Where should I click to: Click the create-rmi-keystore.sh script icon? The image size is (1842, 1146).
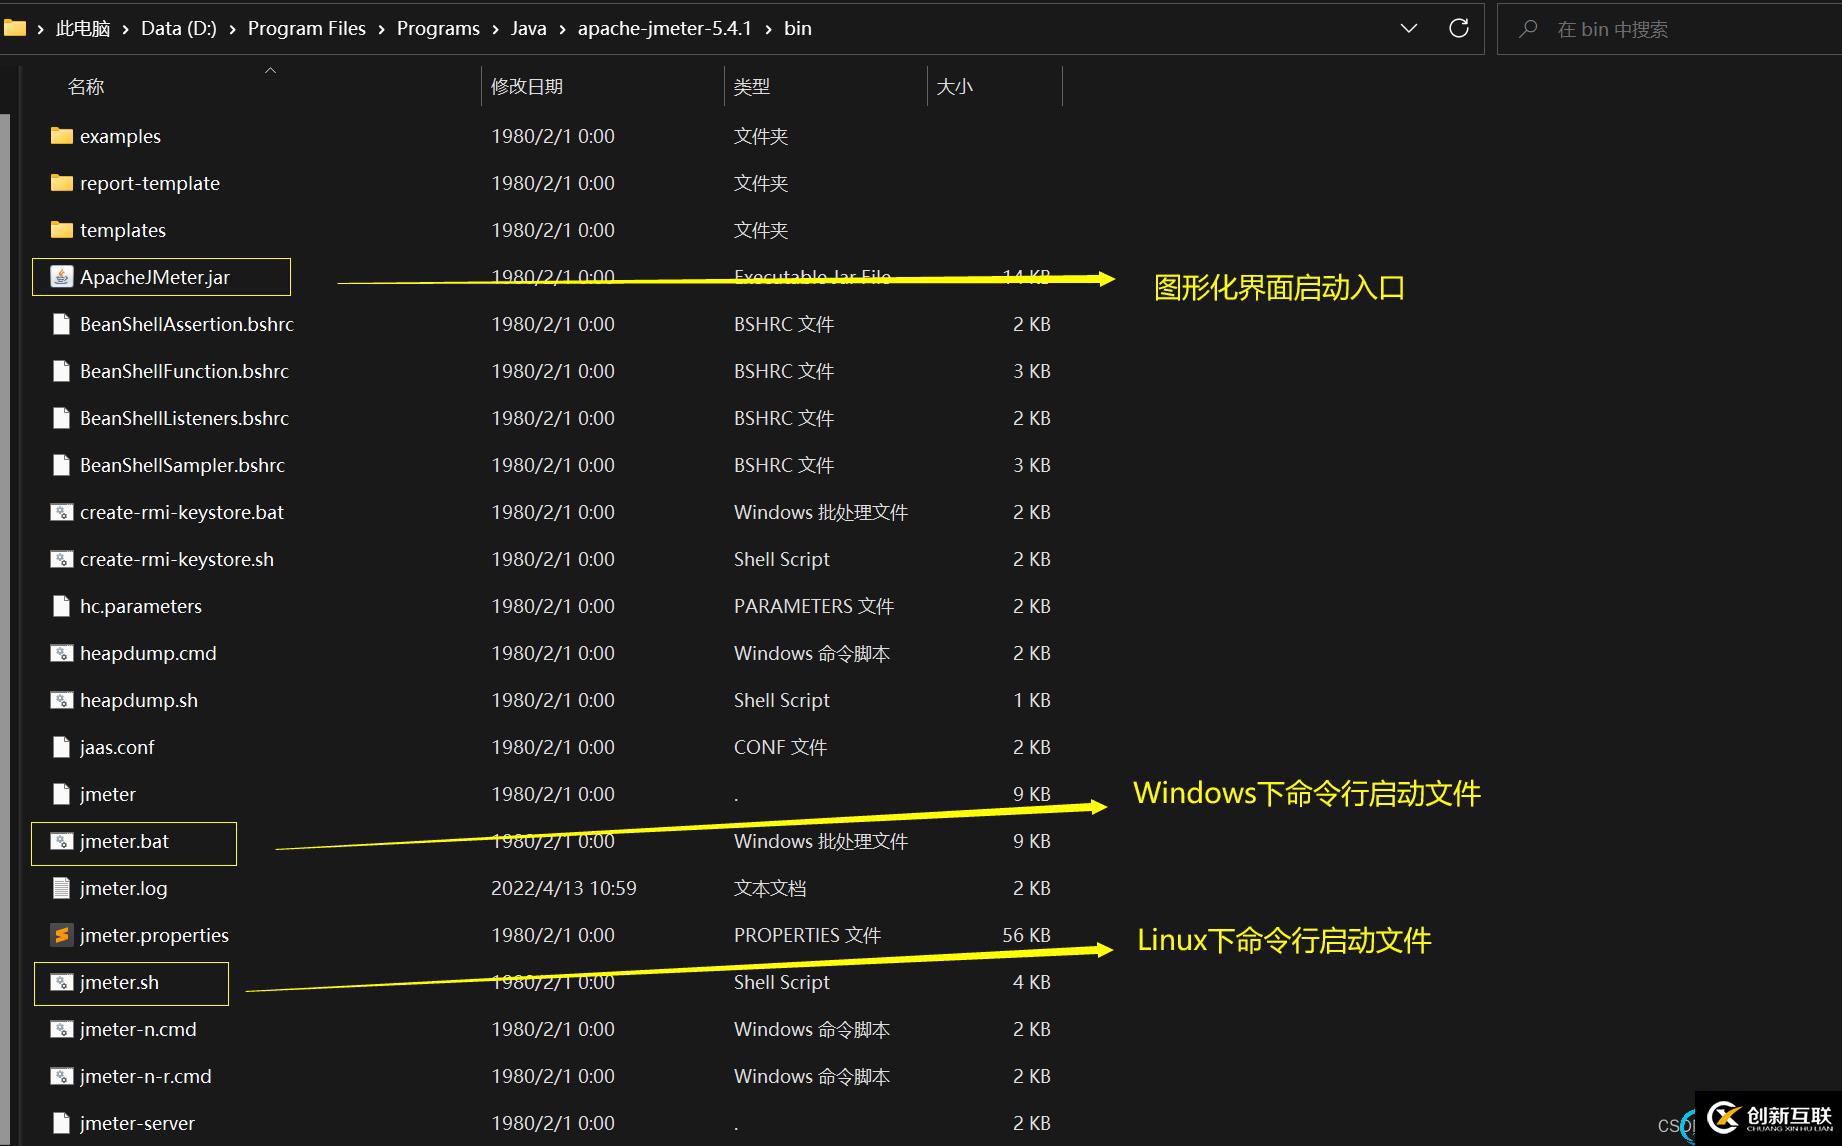pyautogui.click(x=62, y=559)
